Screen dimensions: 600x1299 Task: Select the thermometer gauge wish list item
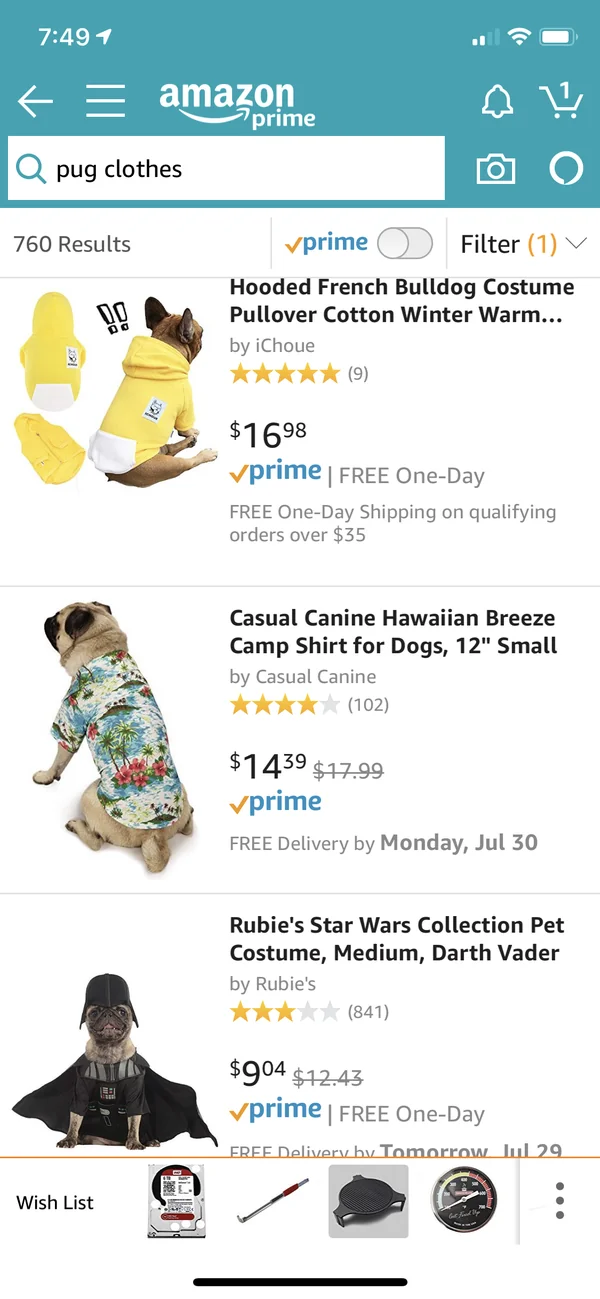click(462, 1201)
